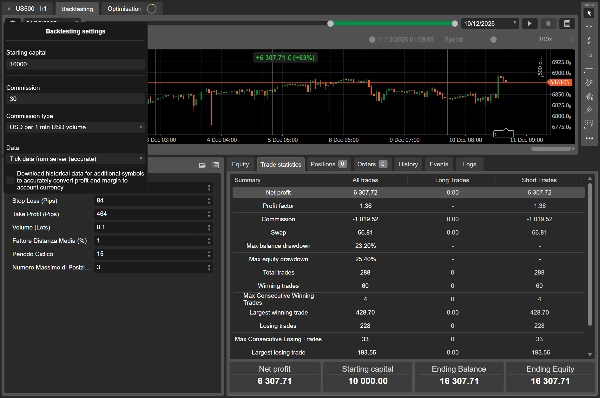Select the Net profit row in Summary
This screenshot has width=600, height=398.
coord(409,192)
